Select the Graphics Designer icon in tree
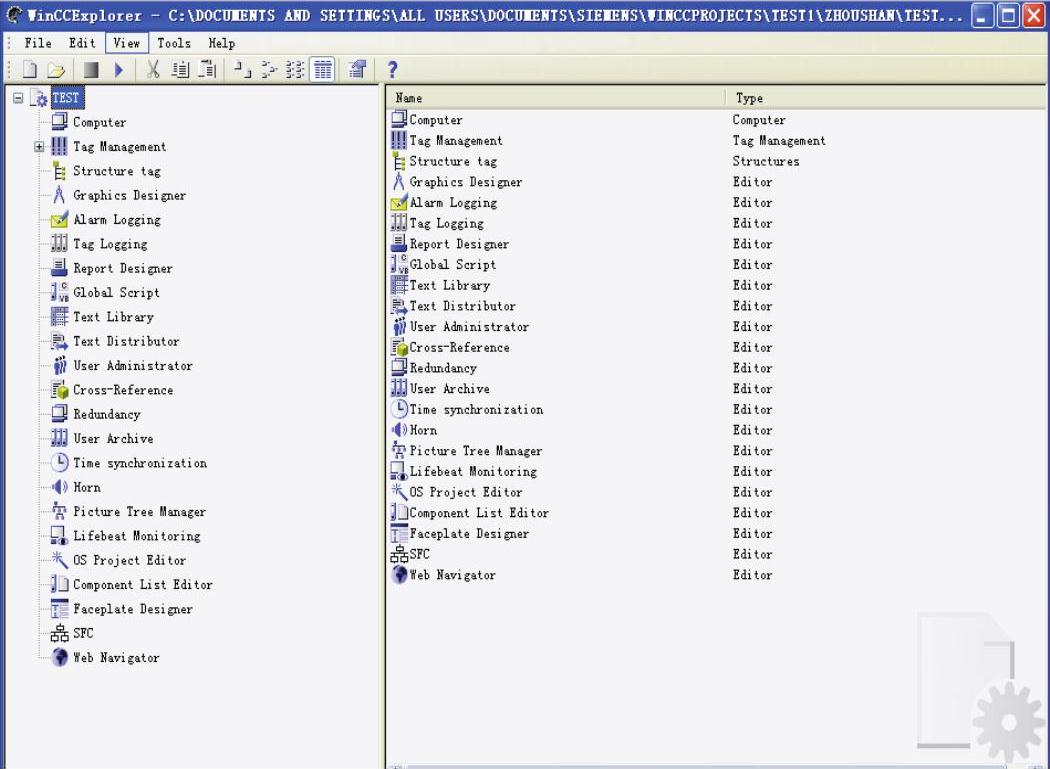The image size is (1050, 769). coord(59,195)
